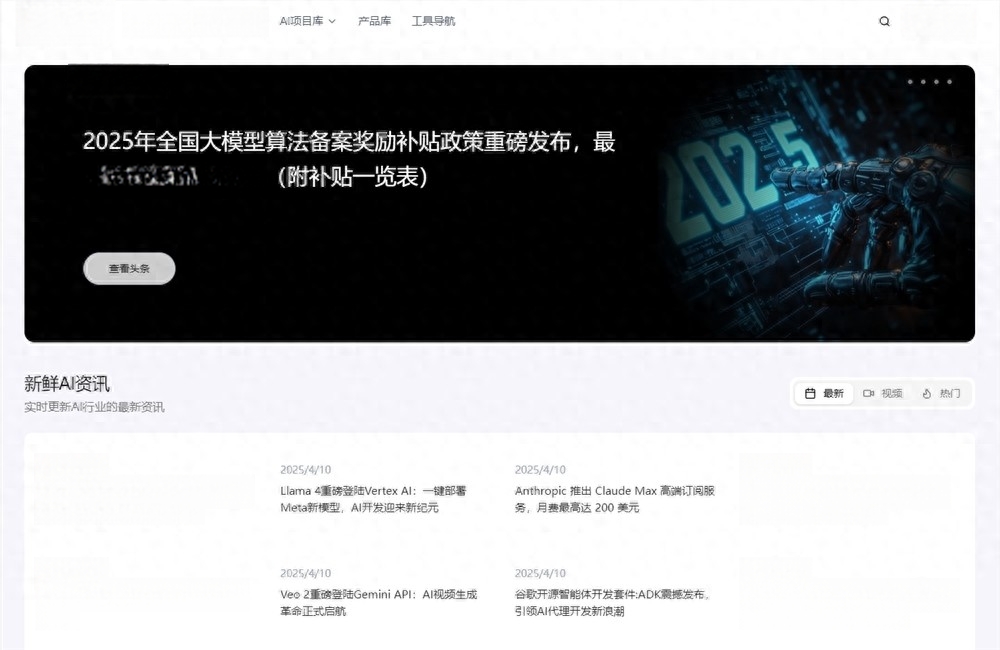Image resolution: width=1000 pixels, height=650 pixels.
Task: Open the Veo 2重磅登陆Gemini API article
Action: 379,603
